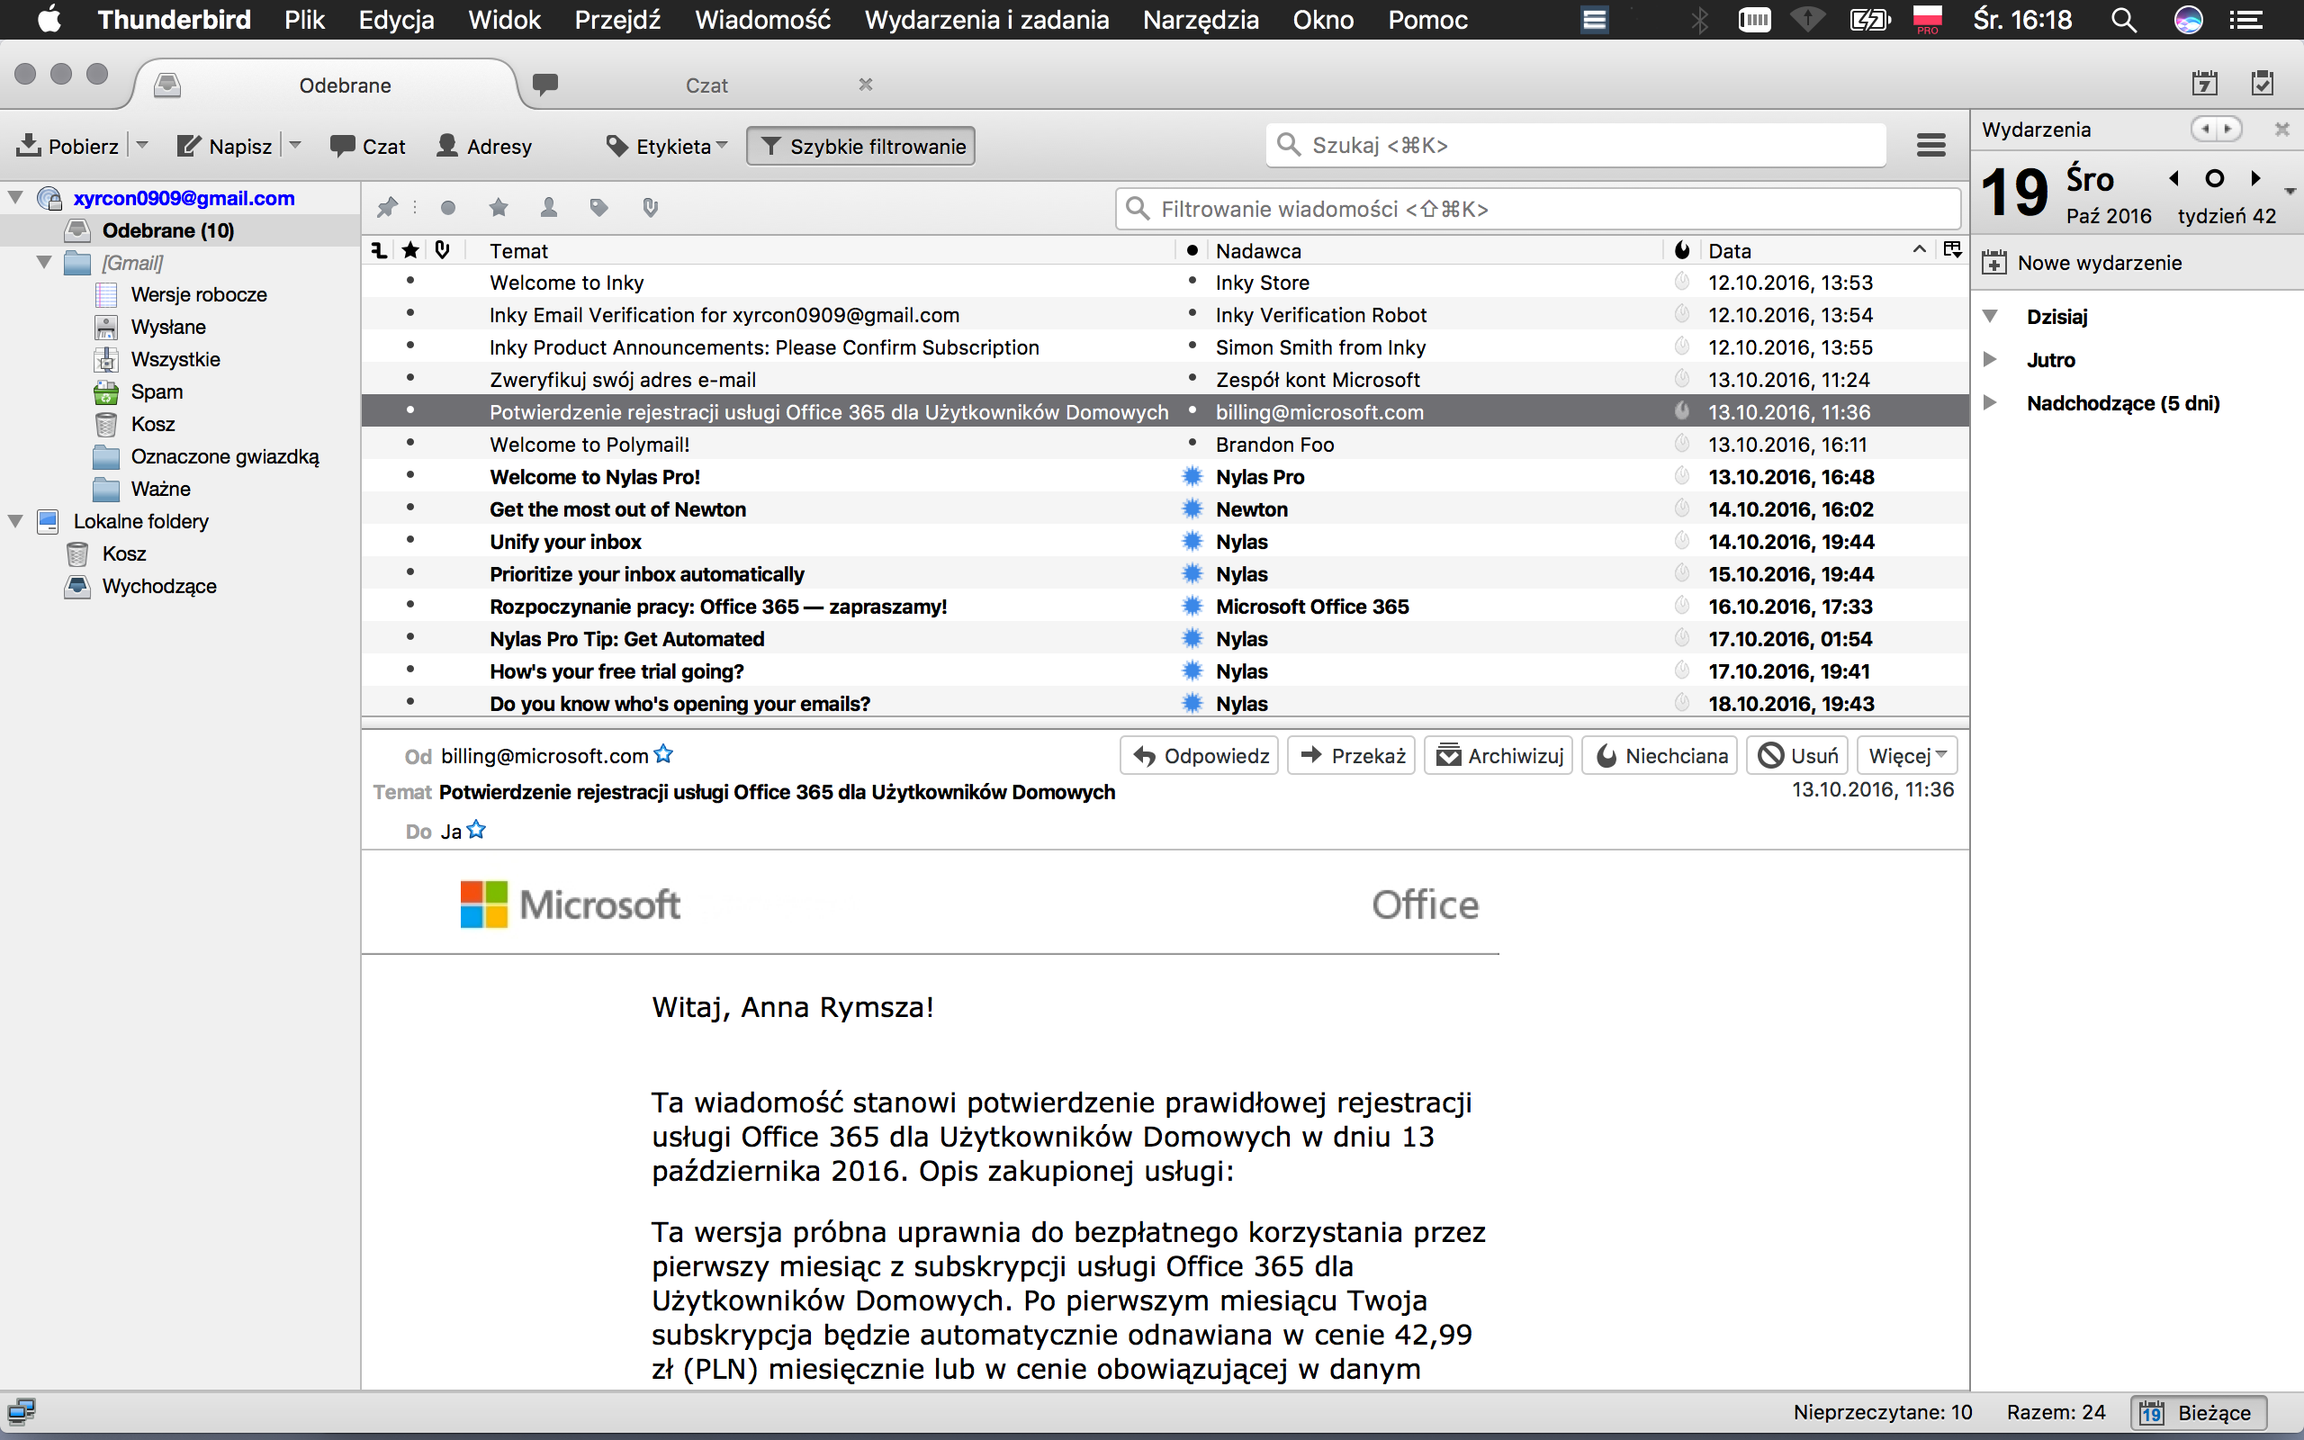2304x1440 pixels.
Task: Filter by tags label icon
Action: pos(599,208)
